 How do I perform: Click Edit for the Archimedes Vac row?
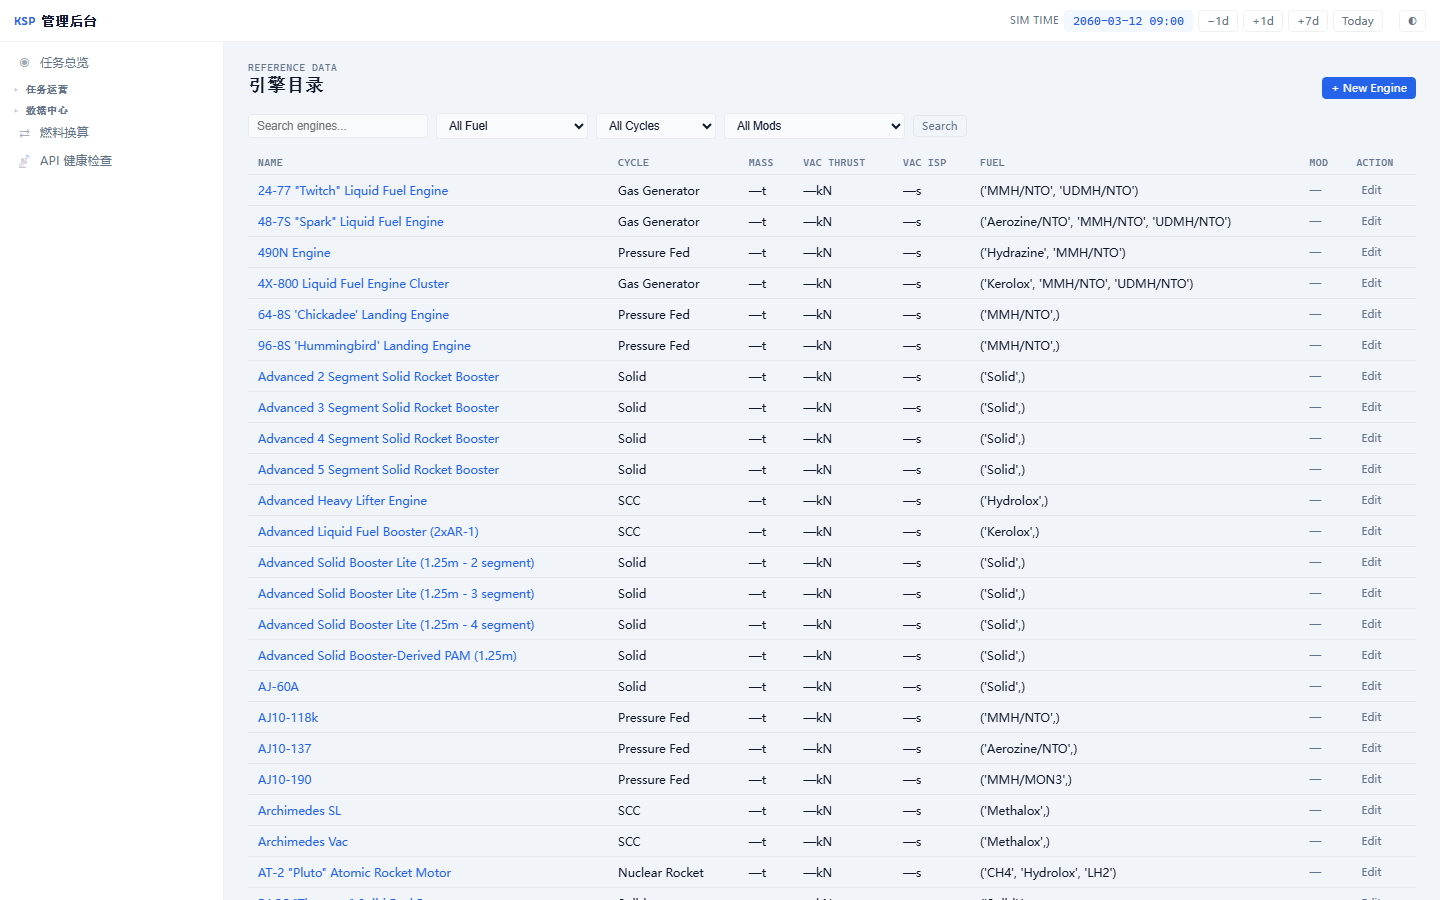coord(1371,841)
